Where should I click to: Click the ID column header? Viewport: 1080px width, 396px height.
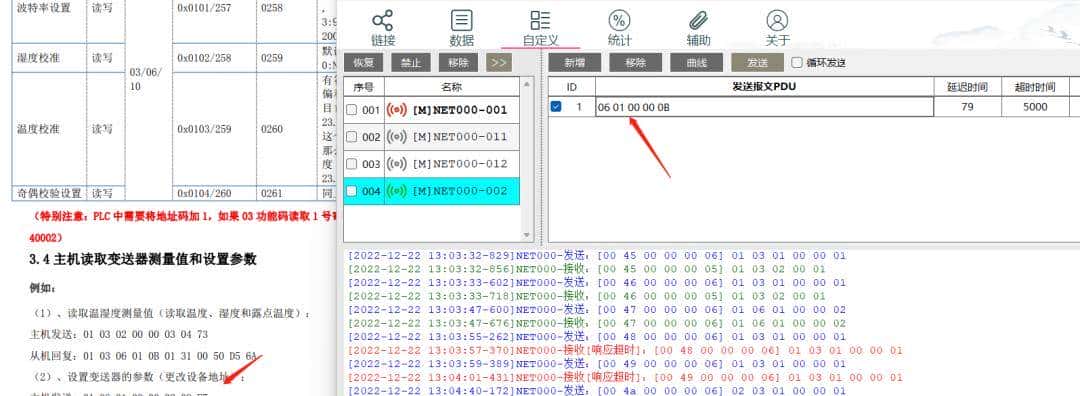click(572, 87)
